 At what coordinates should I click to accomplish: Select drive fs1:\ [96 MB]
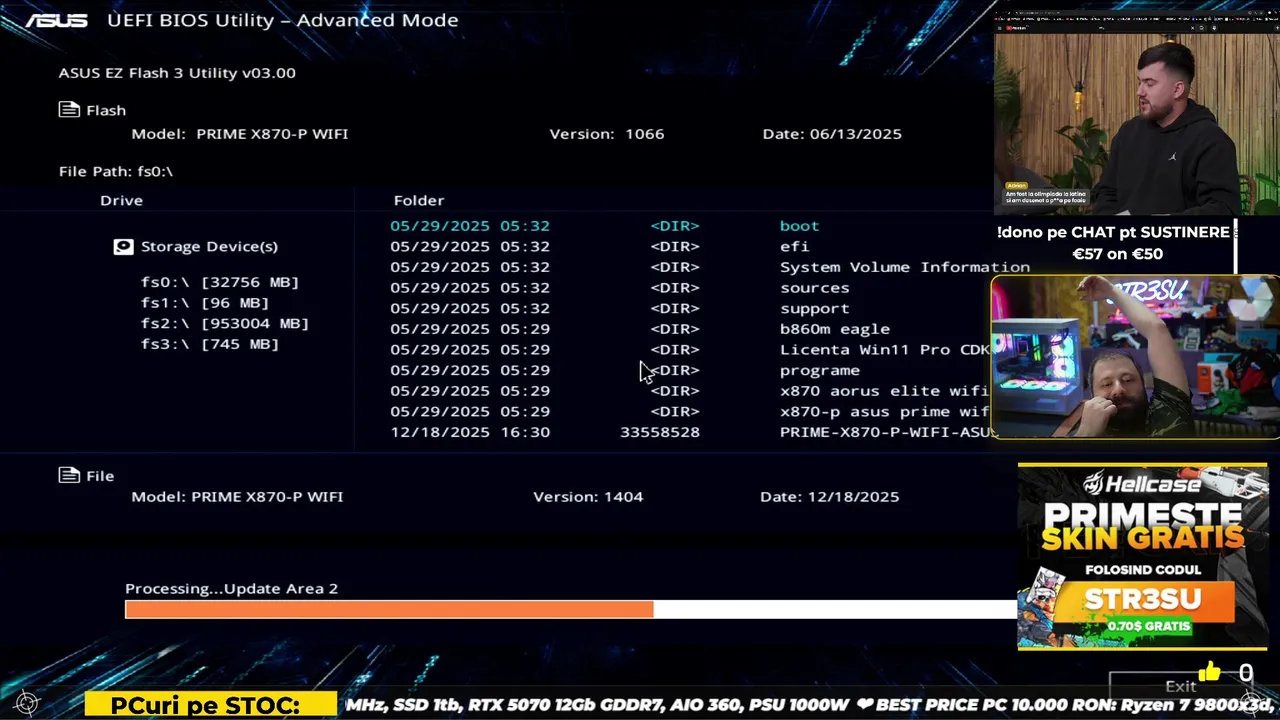click(205, 302)
